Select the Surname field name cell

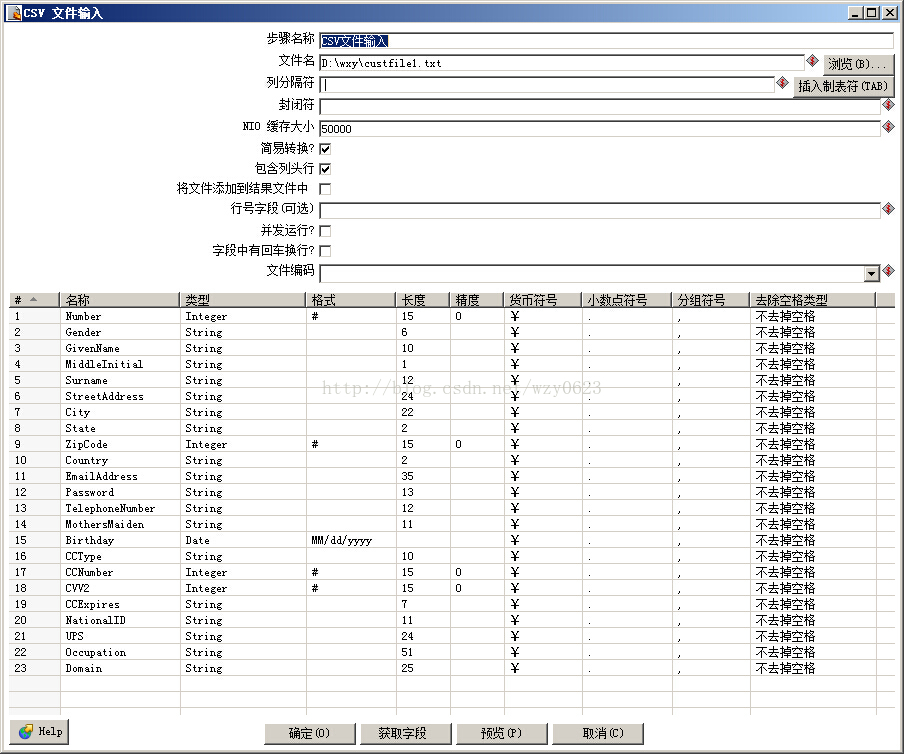pos(120,380)
